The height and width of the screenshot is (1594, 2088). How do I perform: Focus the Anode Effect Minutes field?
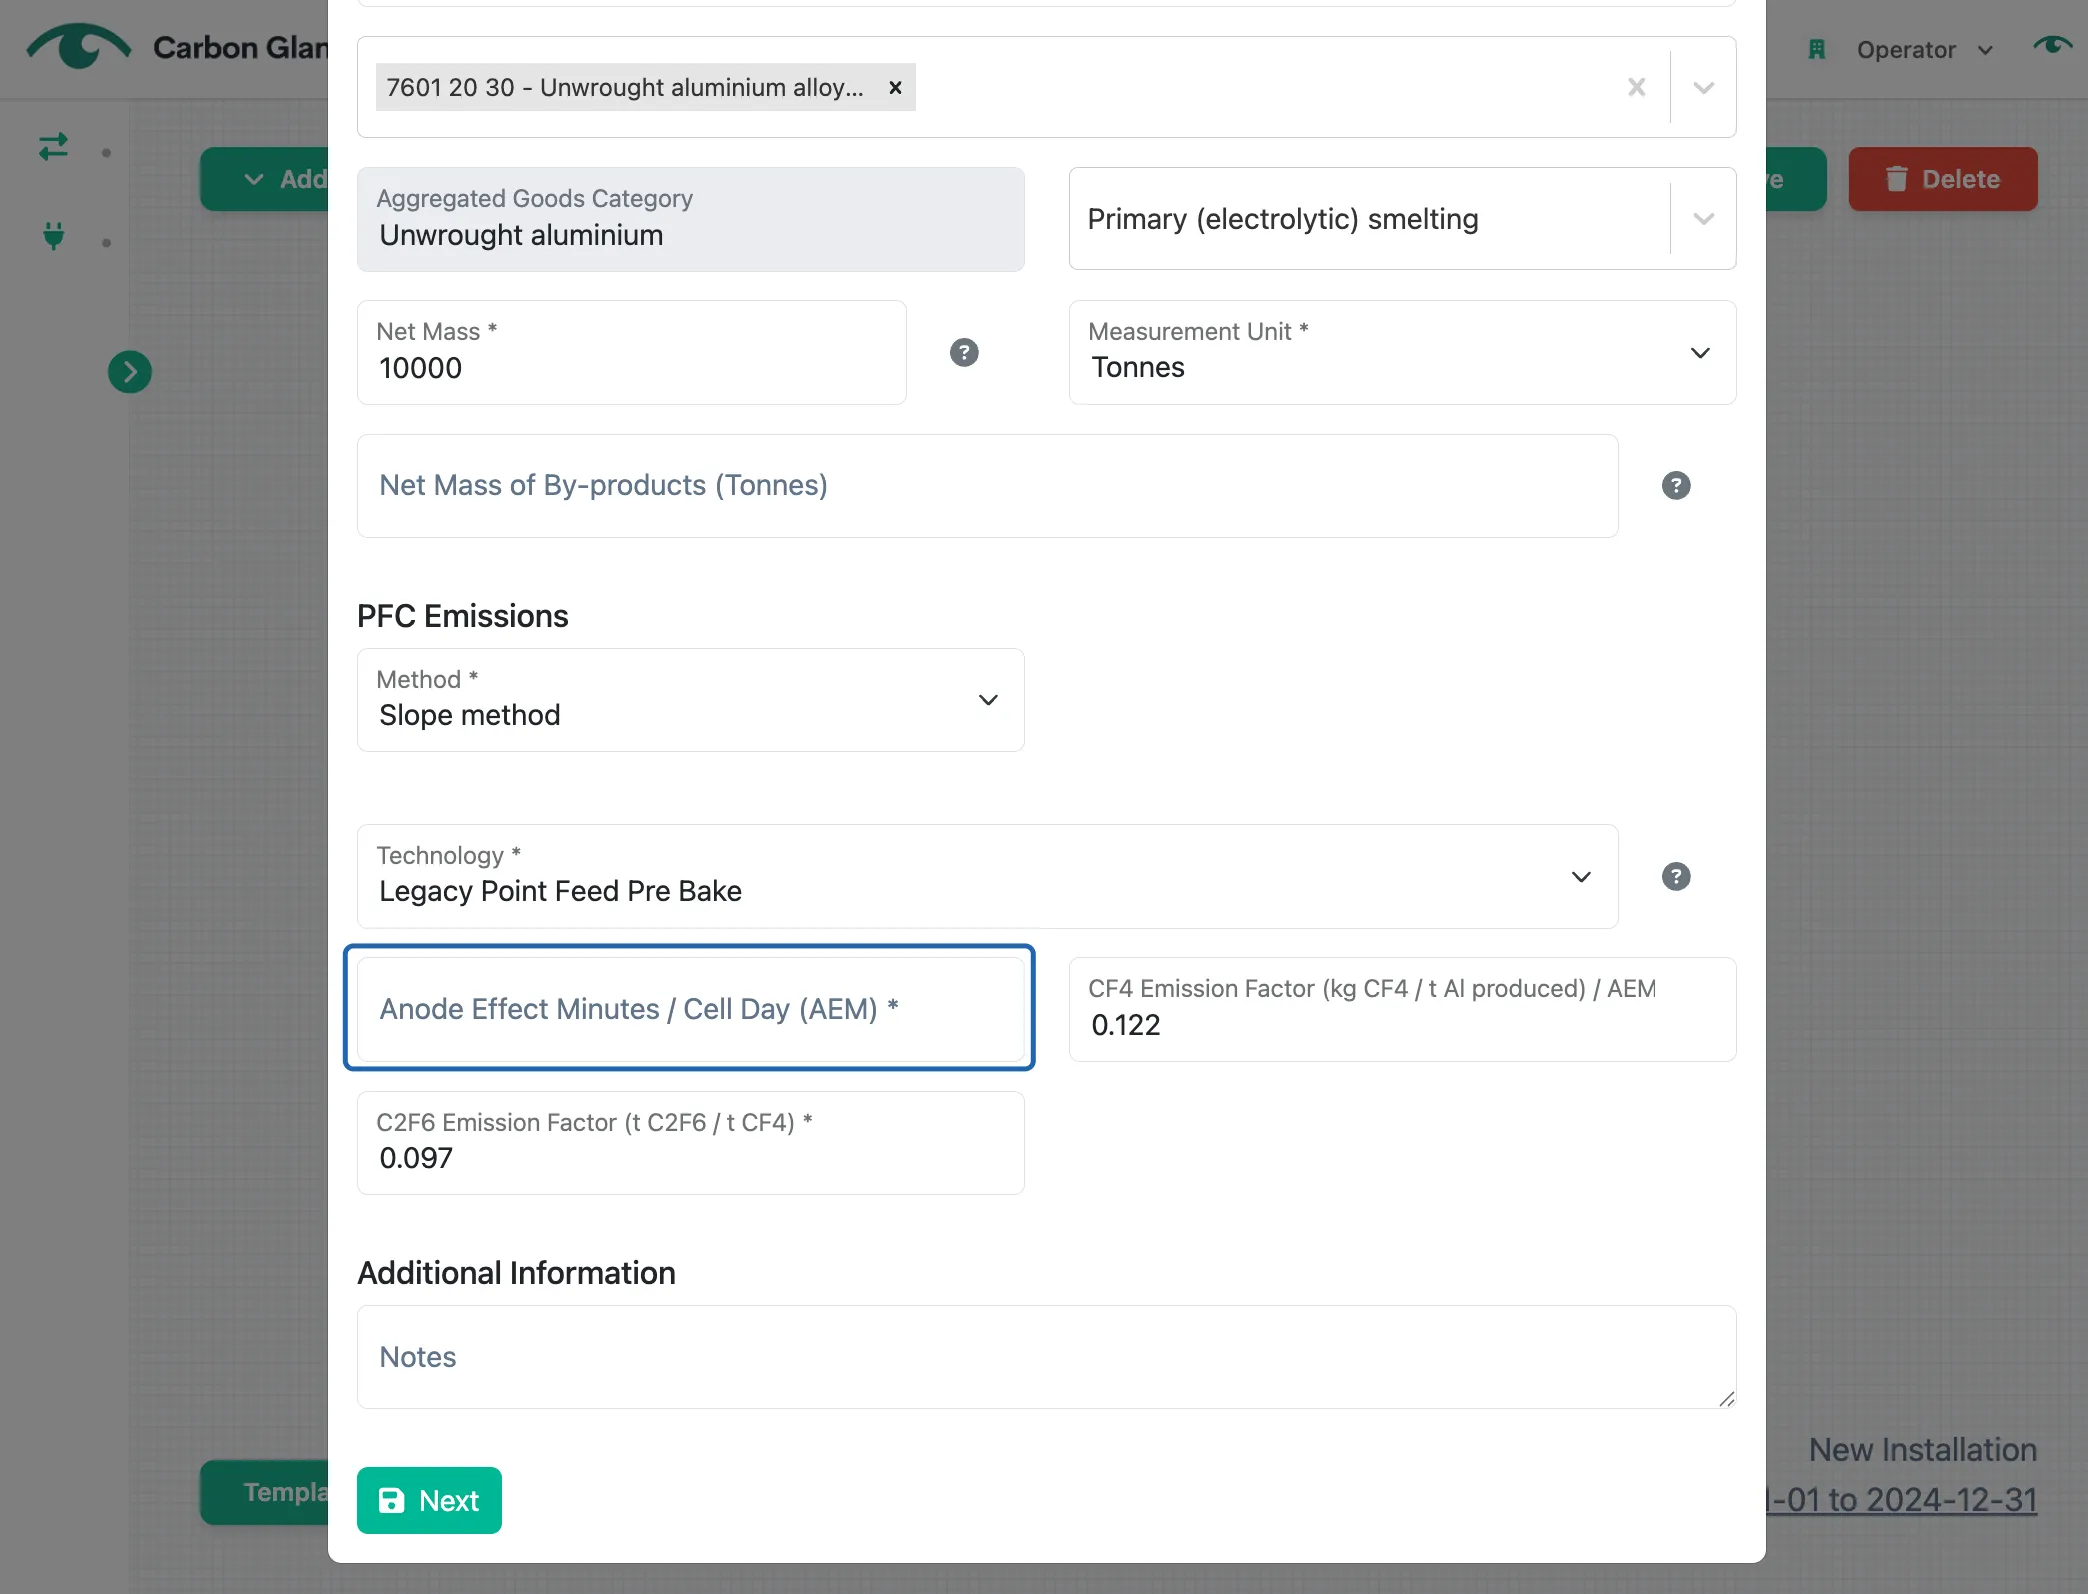coord(690,1009)
